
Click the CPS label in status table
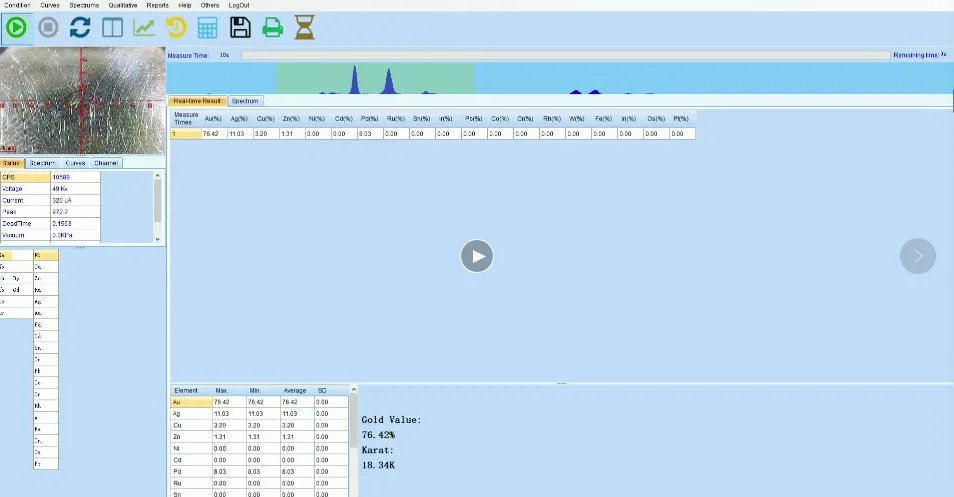click(25, 177)
